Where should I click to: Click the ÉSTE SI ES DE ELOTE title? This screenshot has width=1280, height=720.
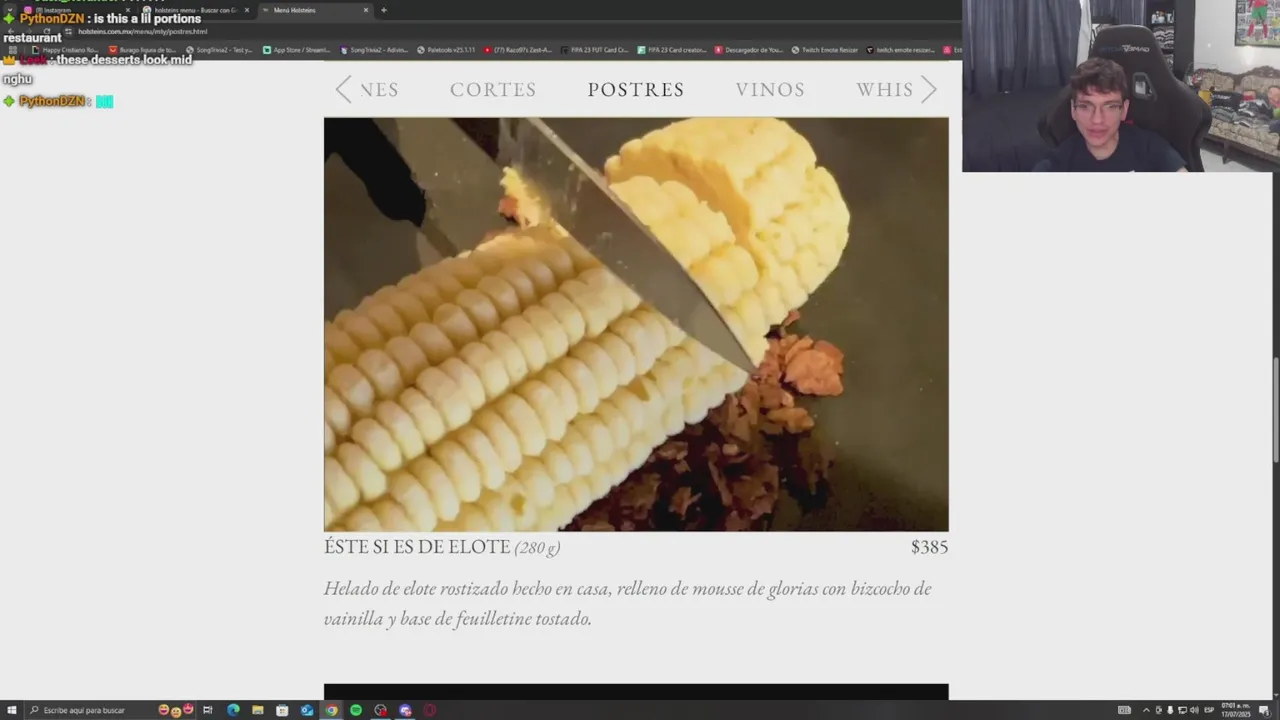click(417, 547)
